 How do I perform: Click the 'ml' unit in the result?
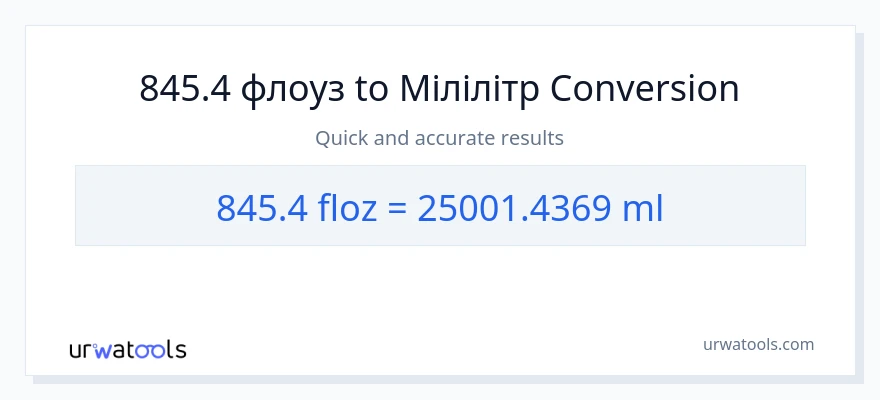tap(643, 207)
